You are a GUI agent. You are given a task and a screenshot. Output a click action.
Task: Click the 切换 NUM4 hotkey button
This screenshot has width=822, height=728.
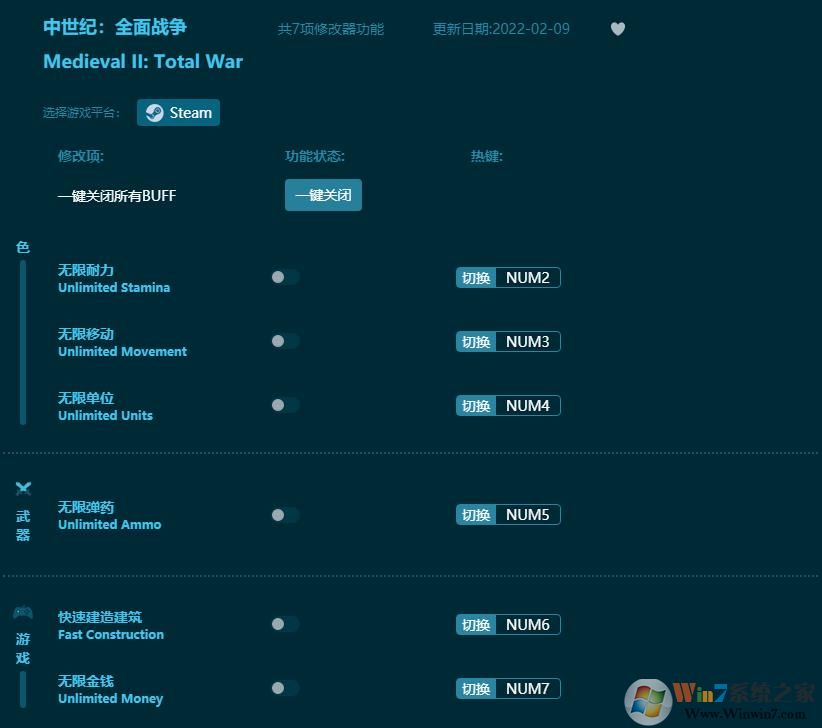coord(507,405)
